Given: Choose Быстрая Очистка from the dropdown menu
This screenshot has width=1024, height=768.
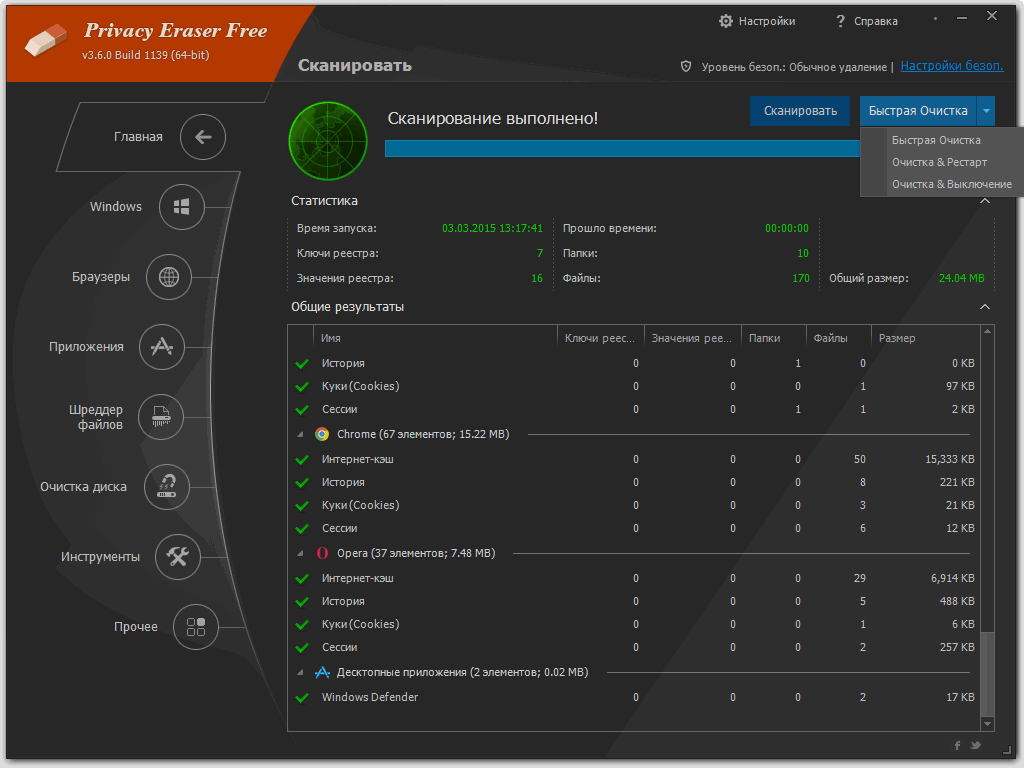Looking at the screenshot, I should point(936,140).
